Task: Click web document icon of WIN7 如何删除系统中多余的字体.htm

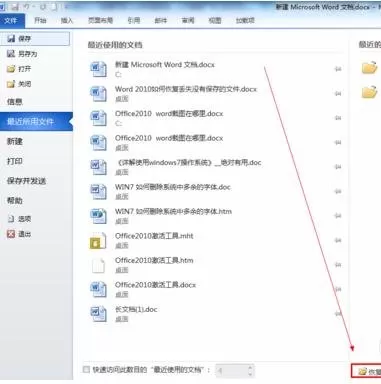Action: pyautogui.click(x=98, y=216)
